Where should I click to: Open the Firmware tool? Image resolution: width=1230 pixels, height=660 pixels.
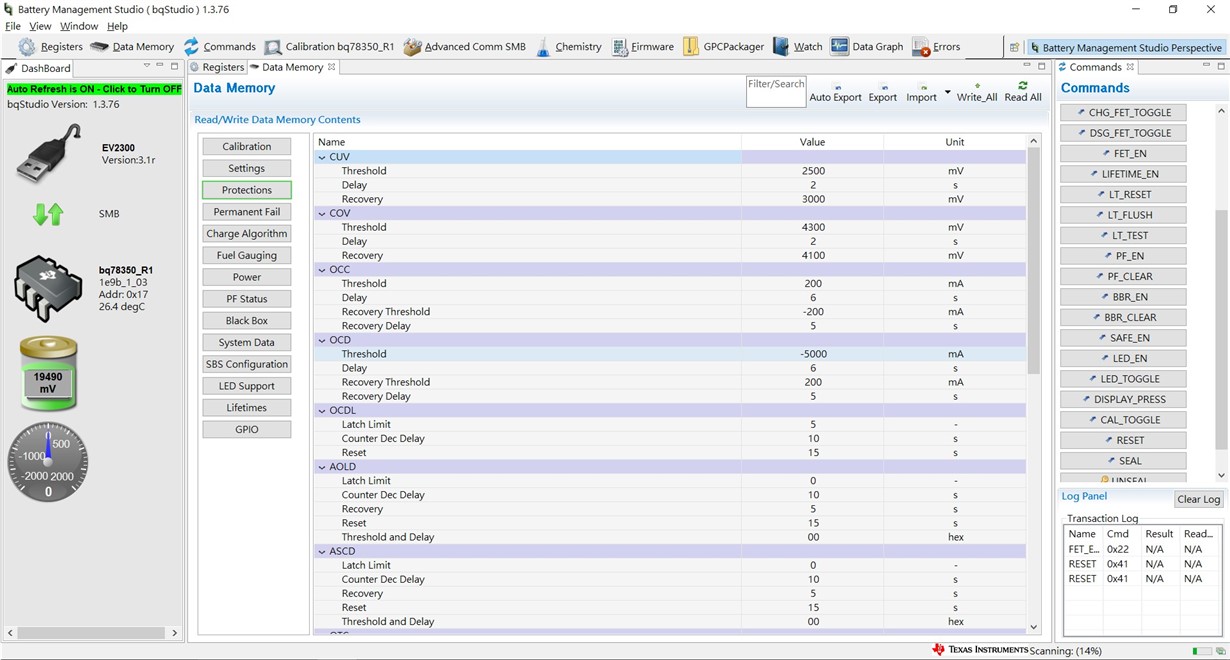click(643, 47)
